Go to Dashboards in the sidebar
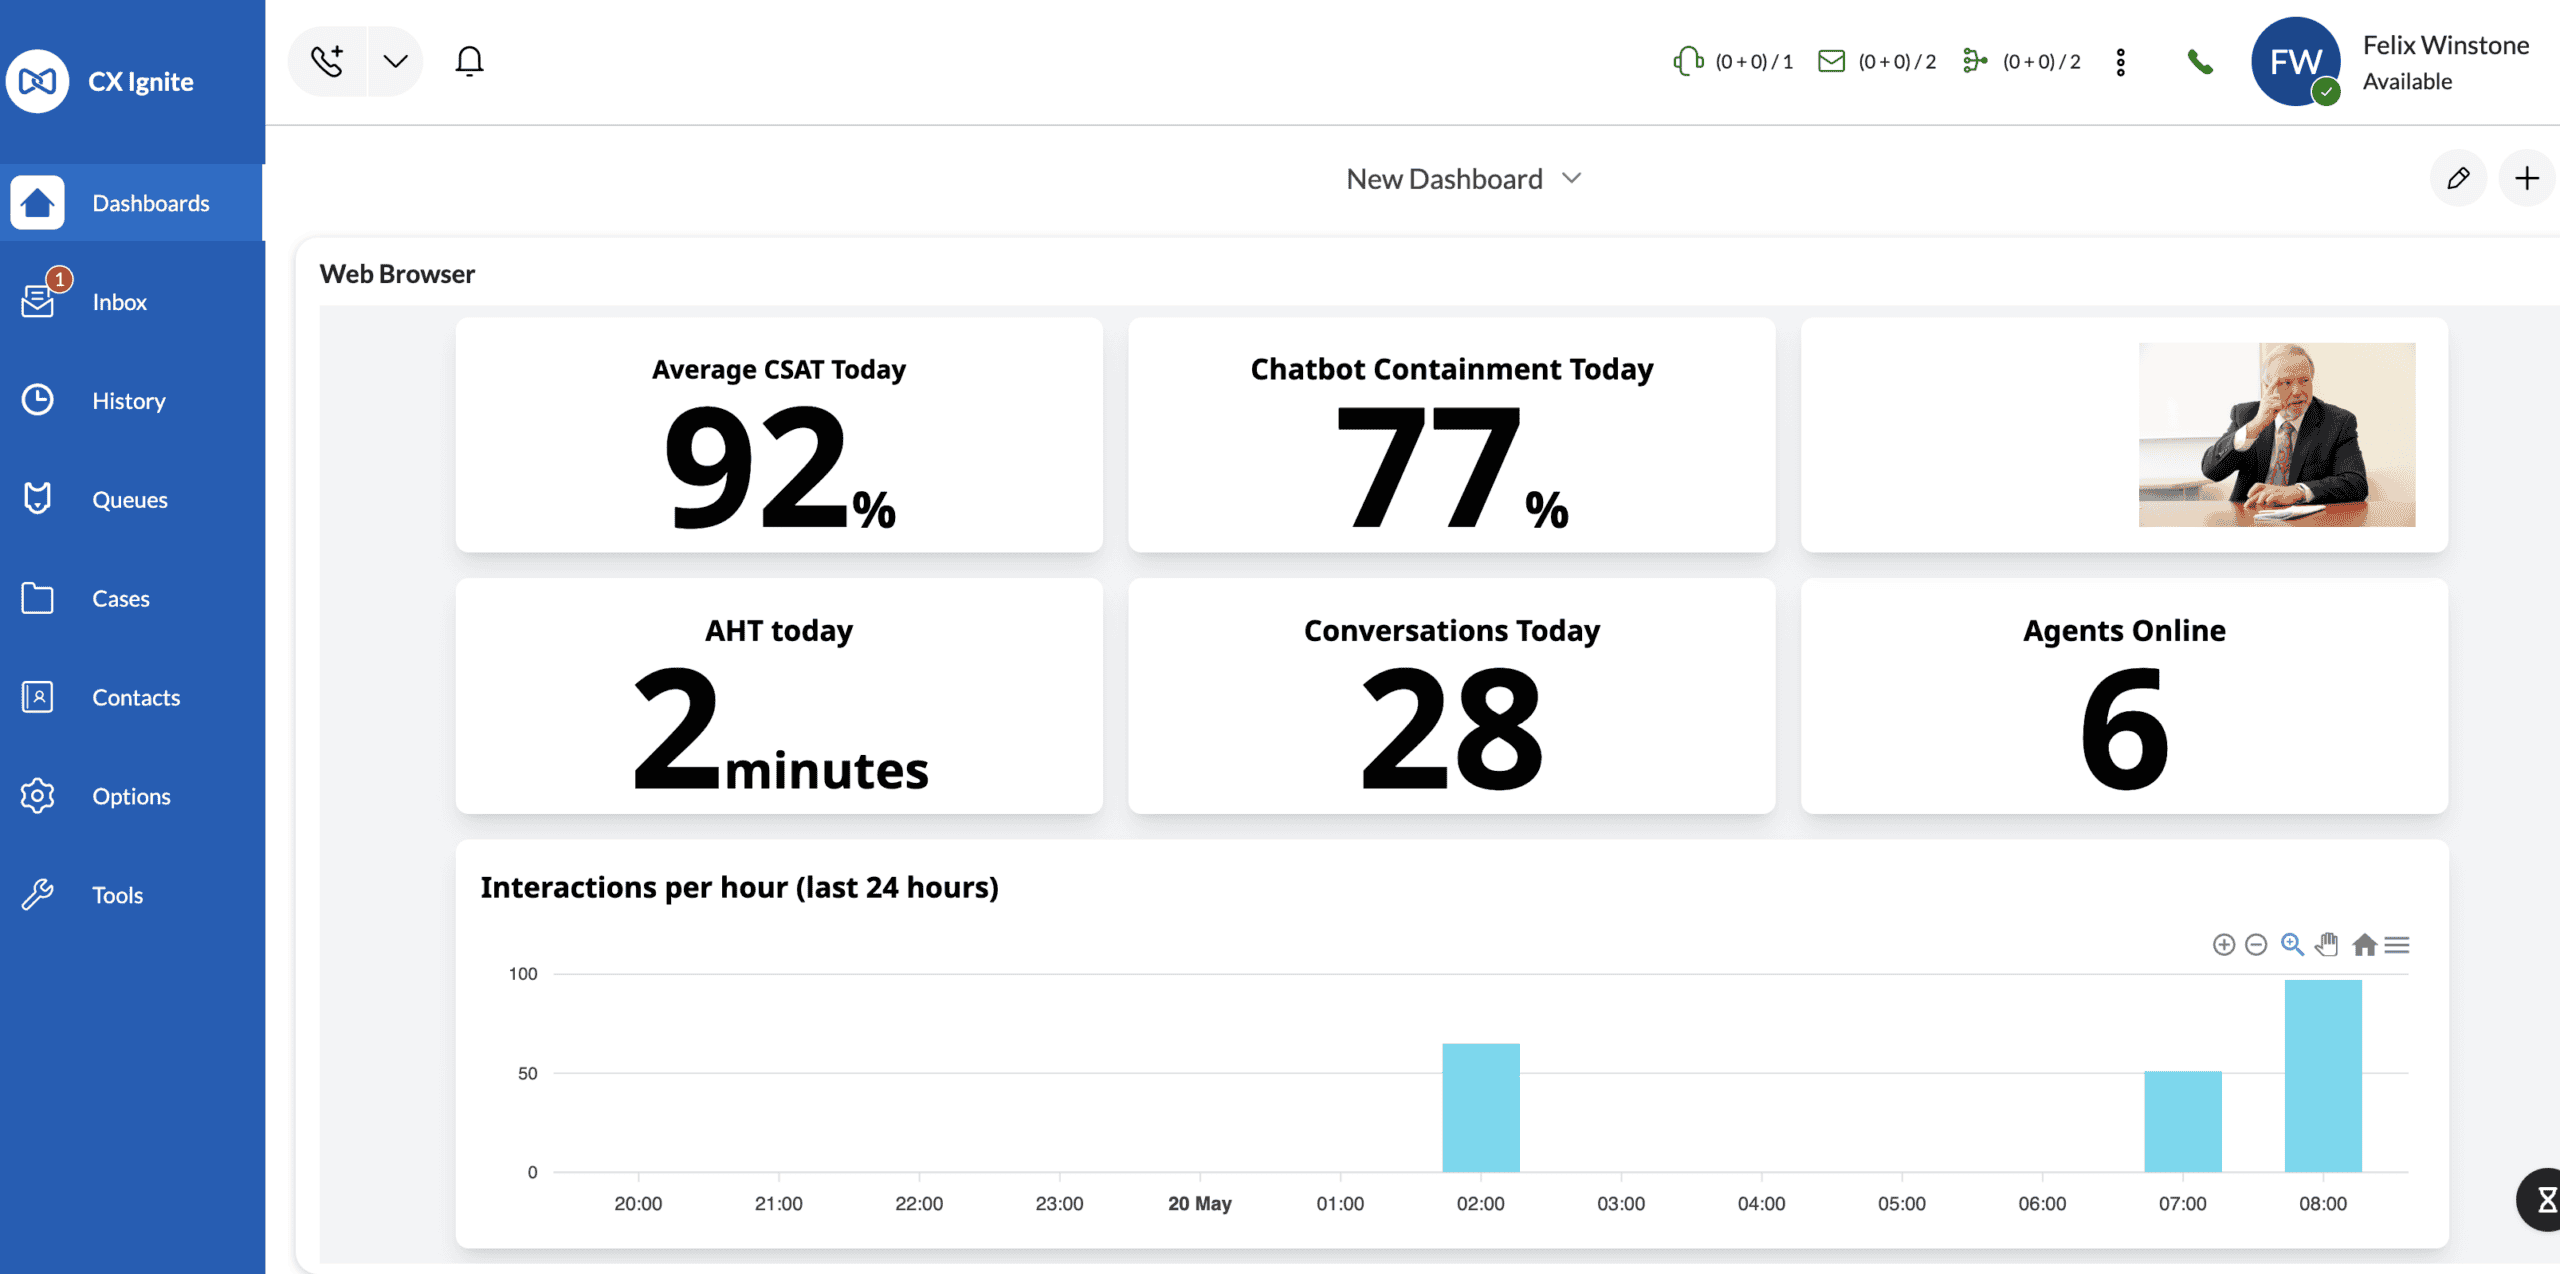 pos(131,203)
